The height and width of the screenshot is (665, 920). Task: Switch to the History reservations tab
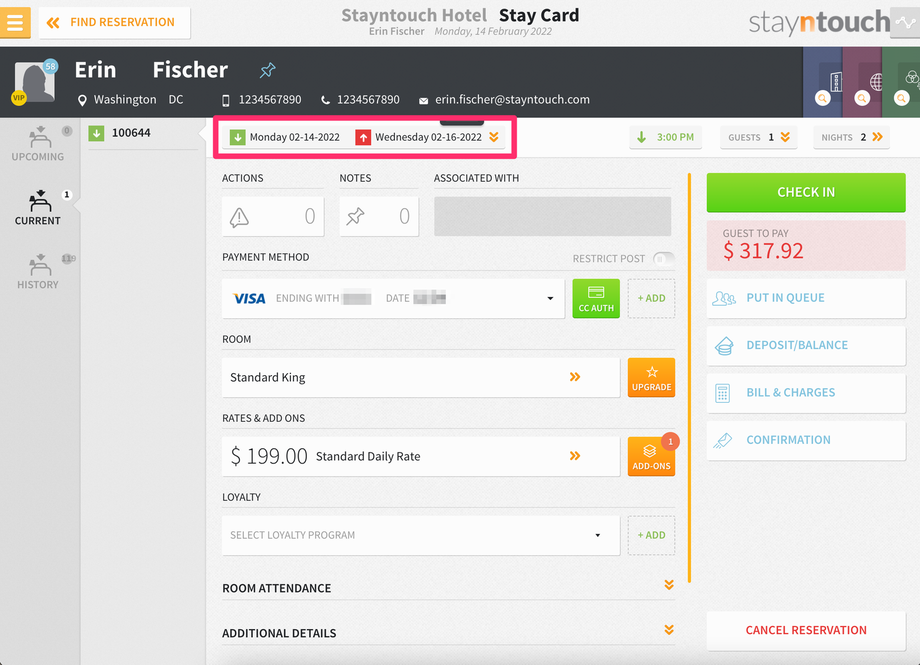click(38, 272)
